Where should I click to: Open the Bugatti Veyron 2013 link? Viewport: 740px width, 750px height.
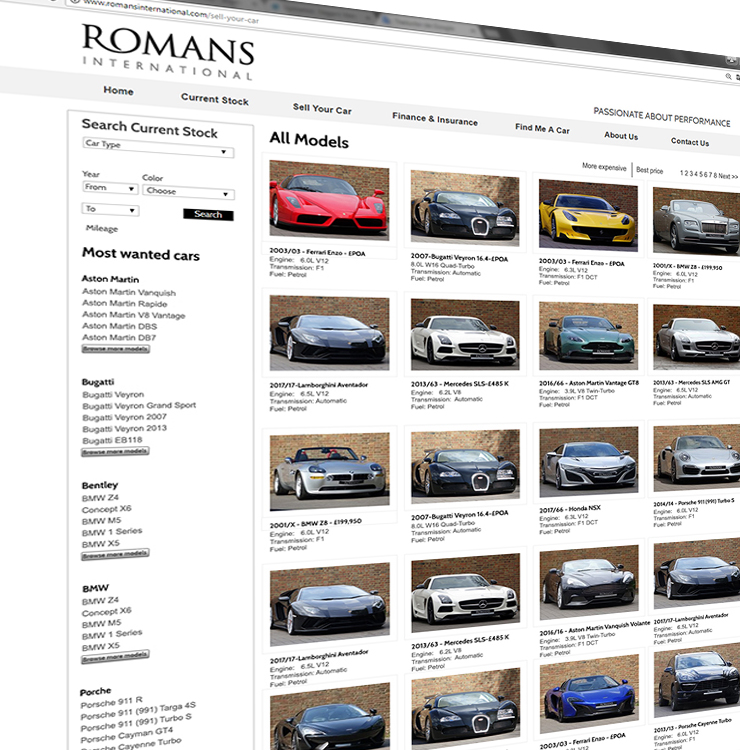click(x=124, y=429)
